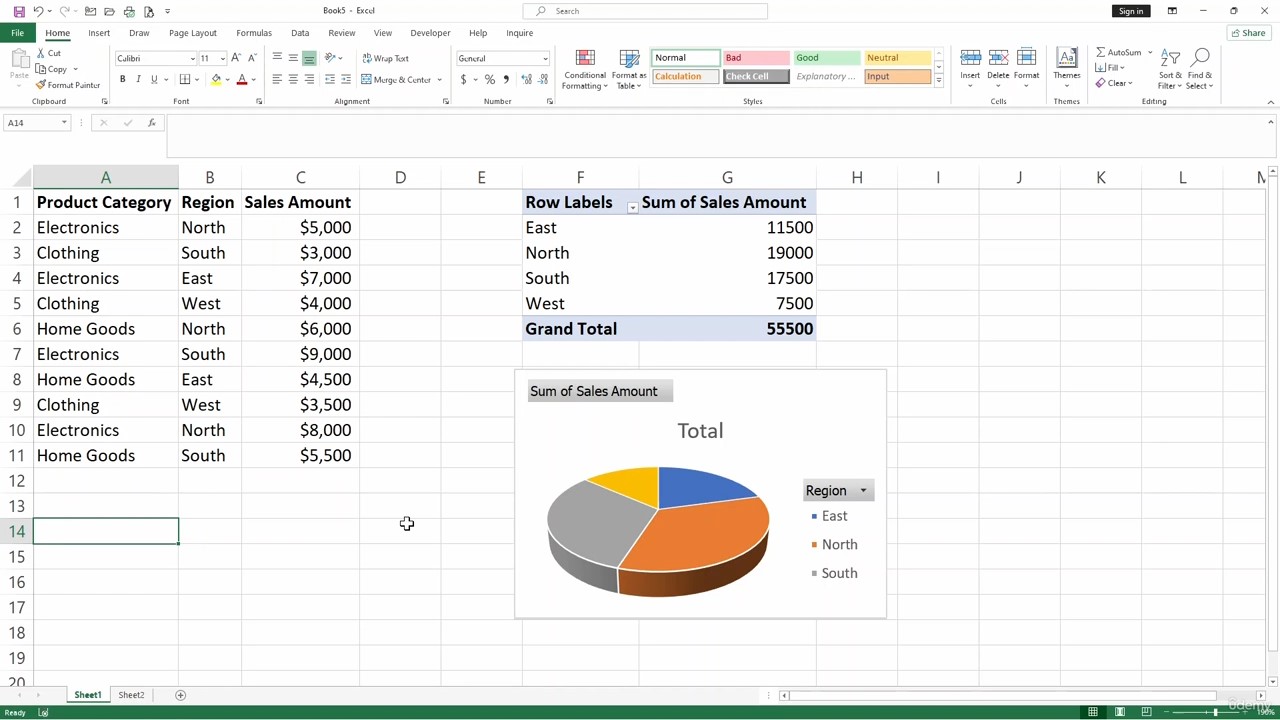Toggle Underline formatting

[x=154, y=79]
